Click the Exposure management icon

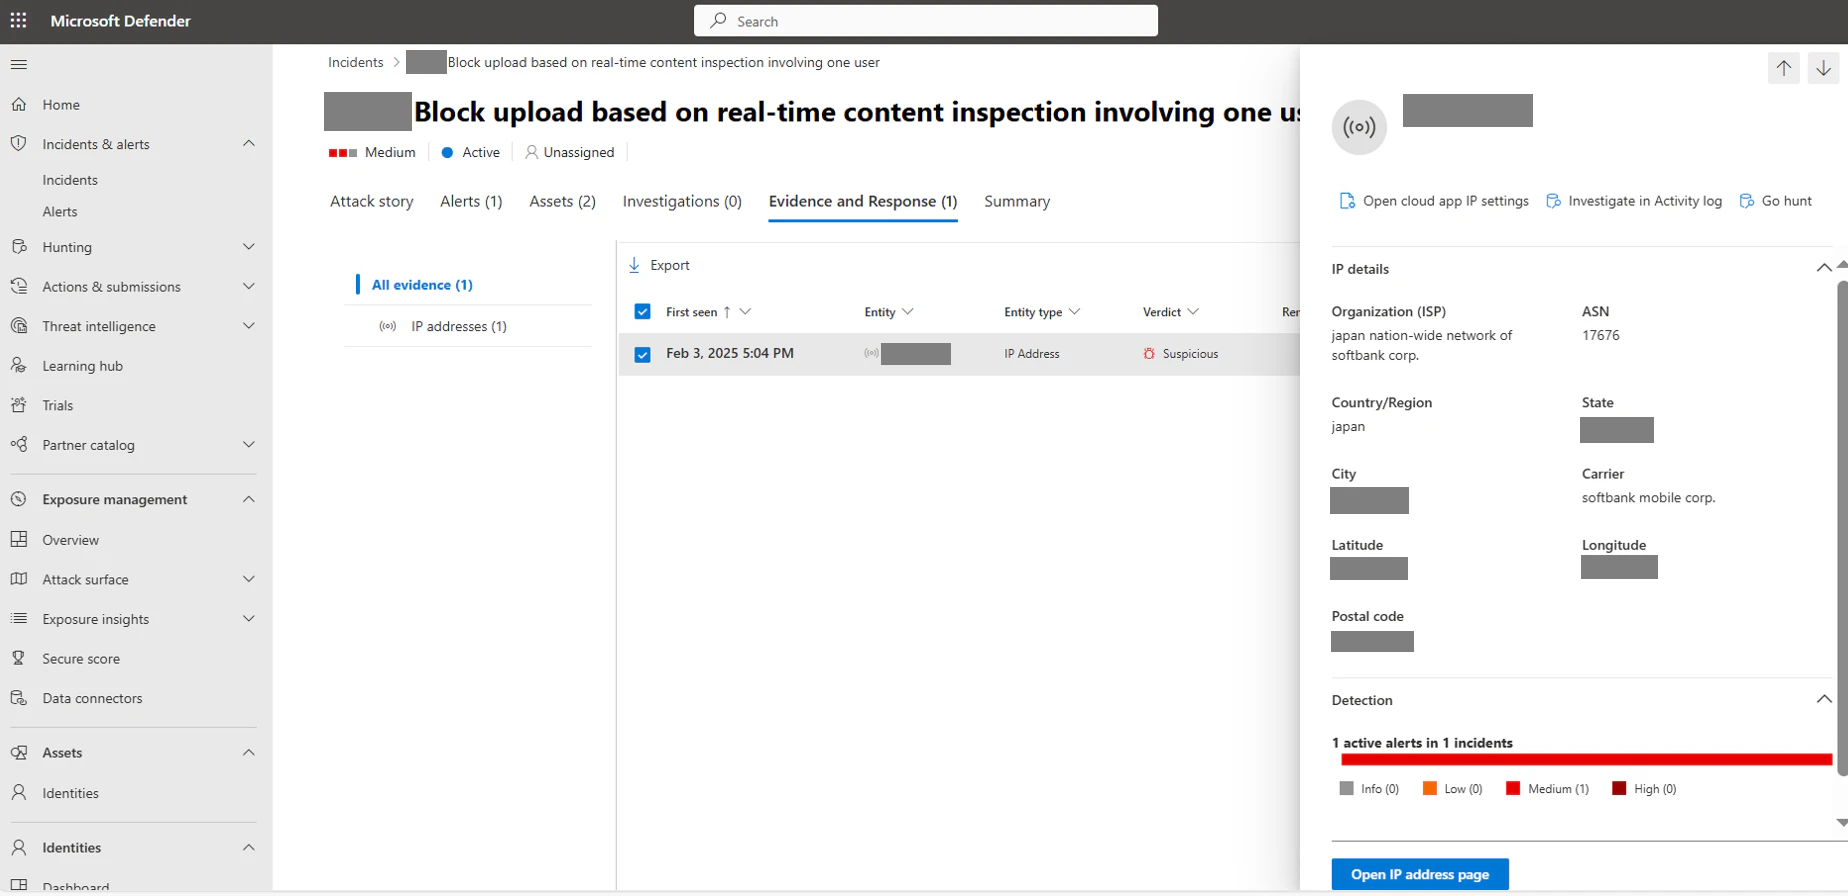click(x=18, y=499)
